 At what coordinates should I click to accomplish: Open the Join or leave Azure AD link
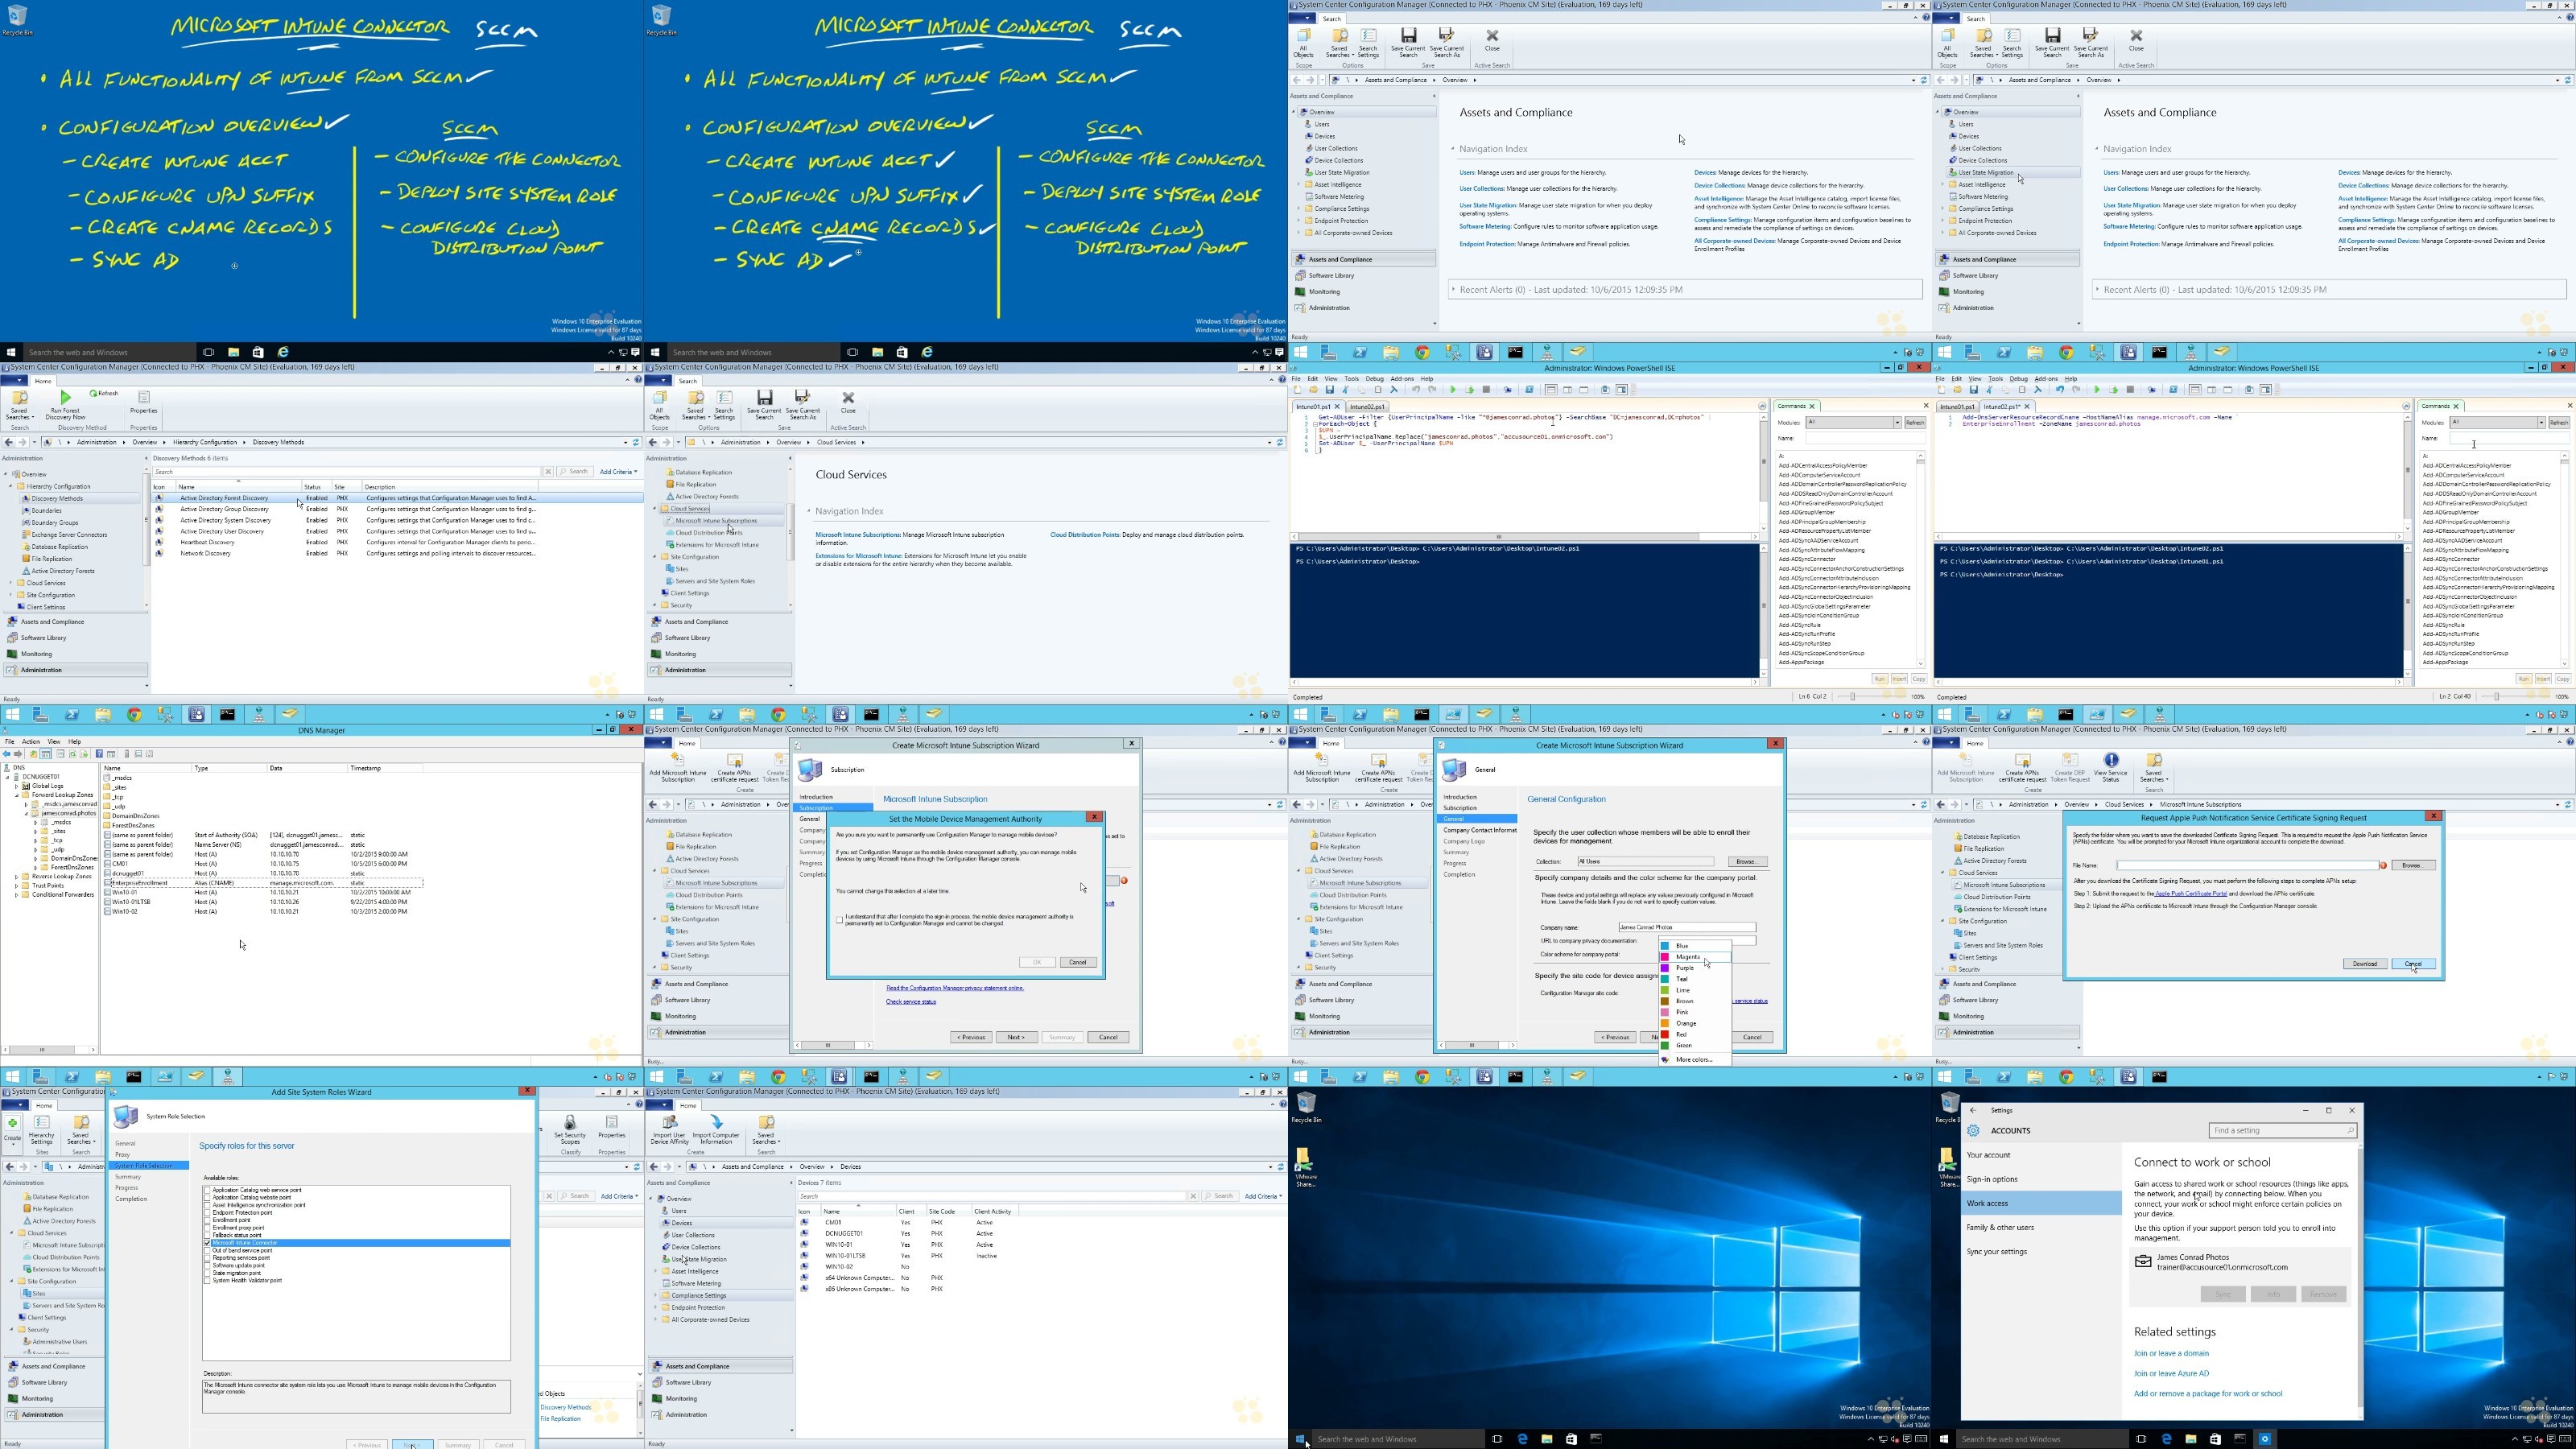[x=2171, y=1374]
